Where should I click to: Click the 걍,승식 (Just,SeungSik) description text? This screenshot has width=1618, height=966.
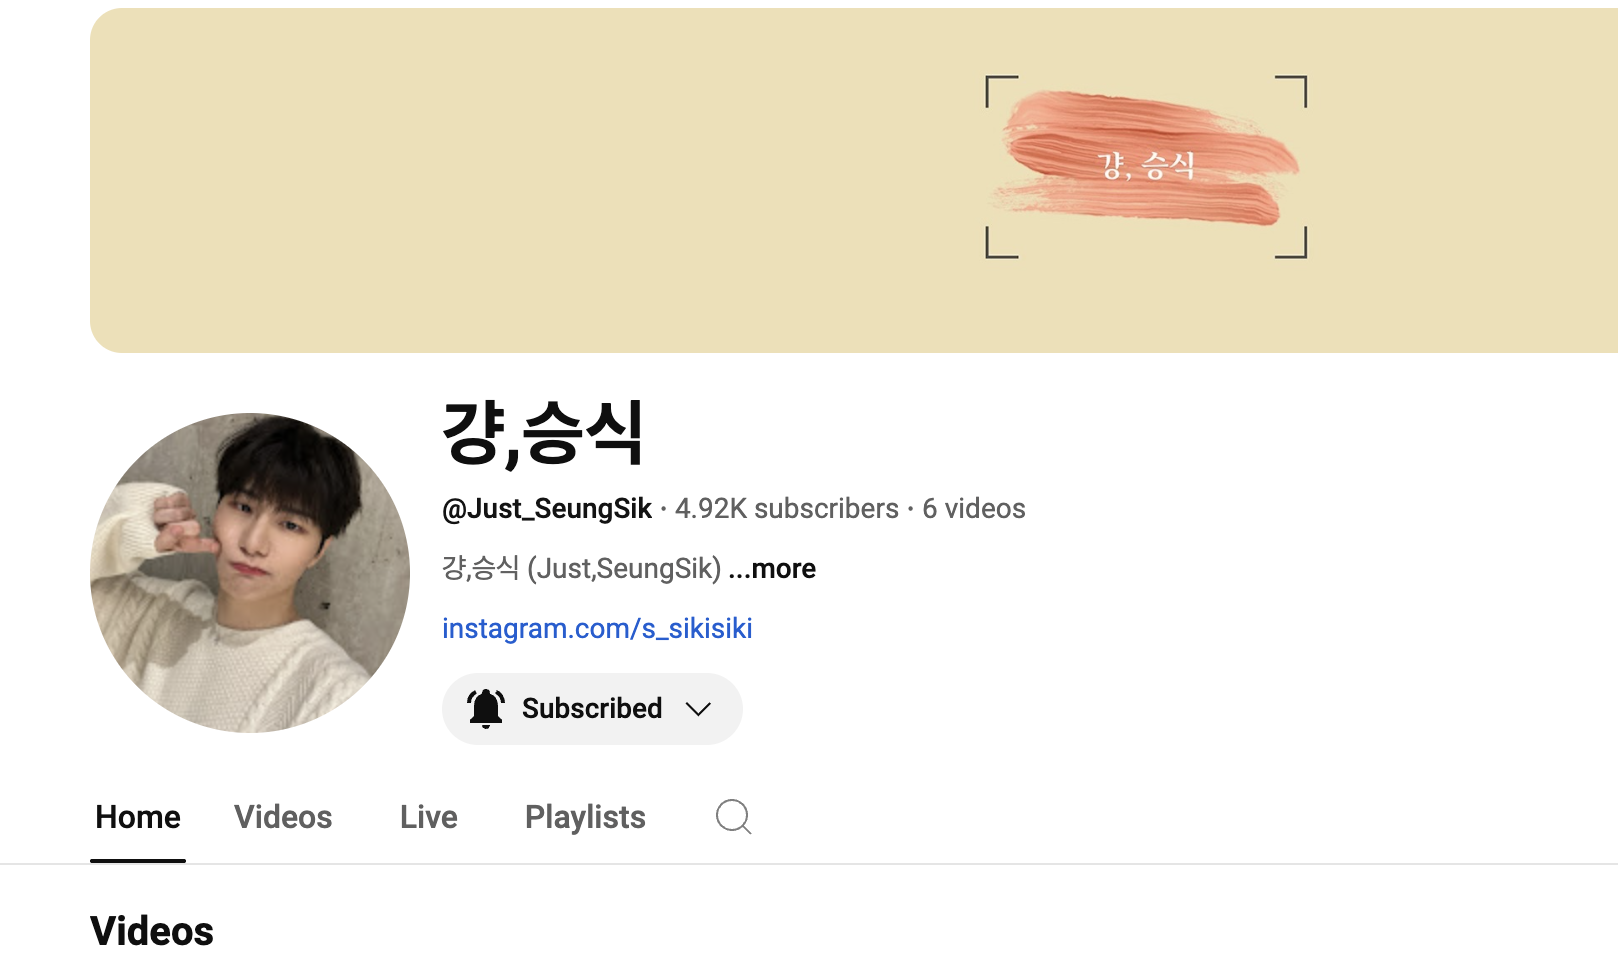[x=582, y=569]
